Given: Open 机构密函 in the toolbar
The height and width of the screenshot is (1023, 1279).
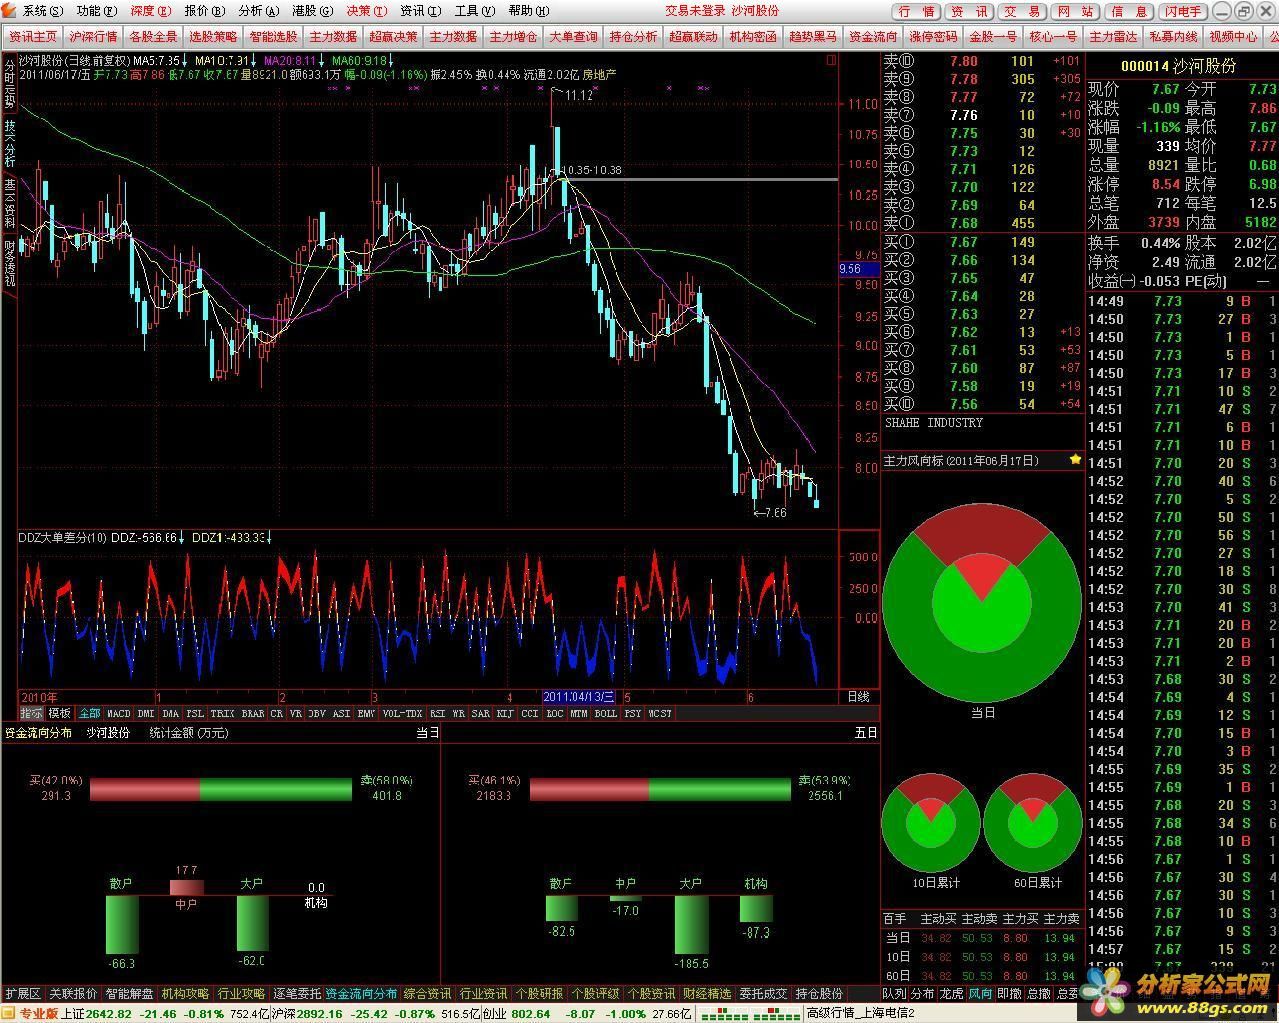Looking at the screenshot, I should [753, 36].
